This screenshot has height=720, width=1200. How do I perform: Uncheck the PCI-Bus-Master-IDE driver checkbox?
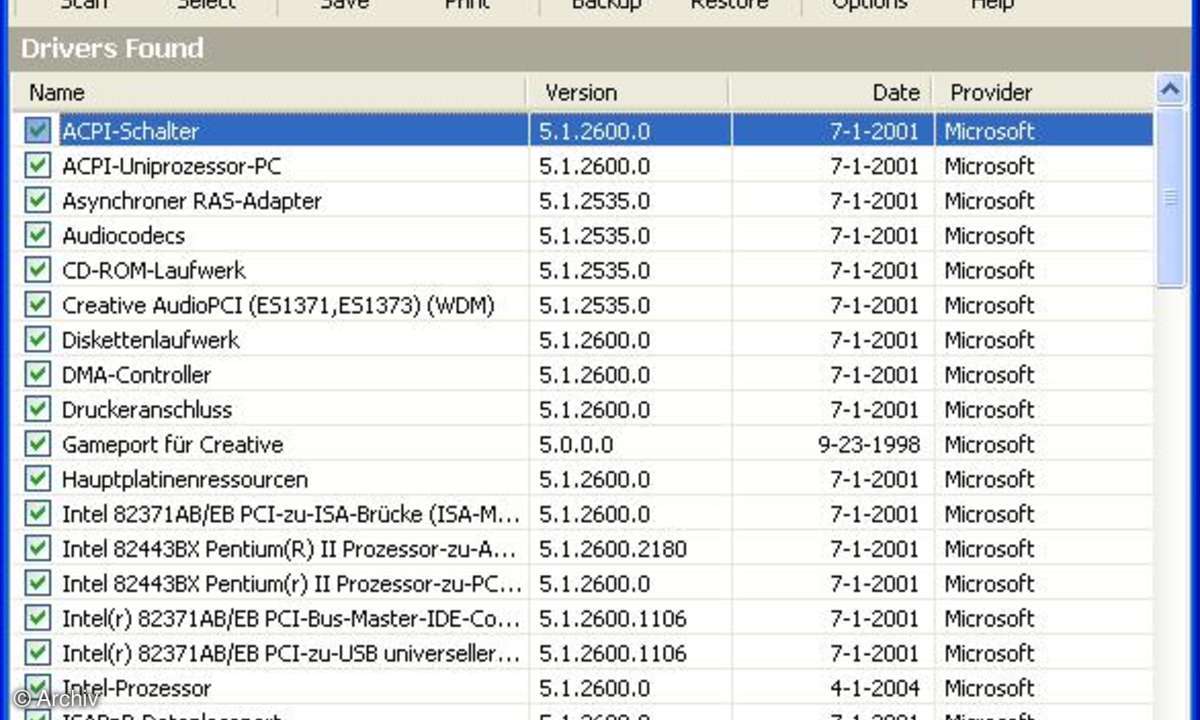[x=38, y=619]
